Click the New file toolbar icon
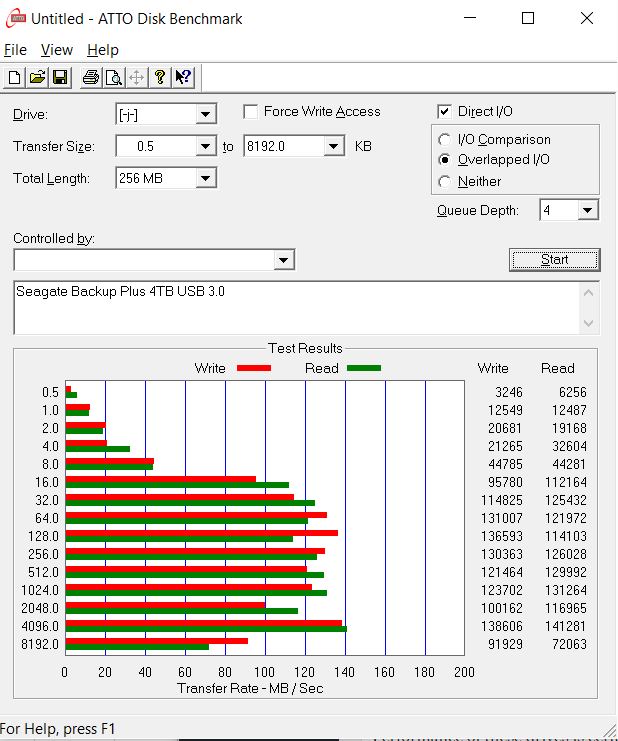The width and height of the screenshot is (618, 741). (x=15, y=77)
